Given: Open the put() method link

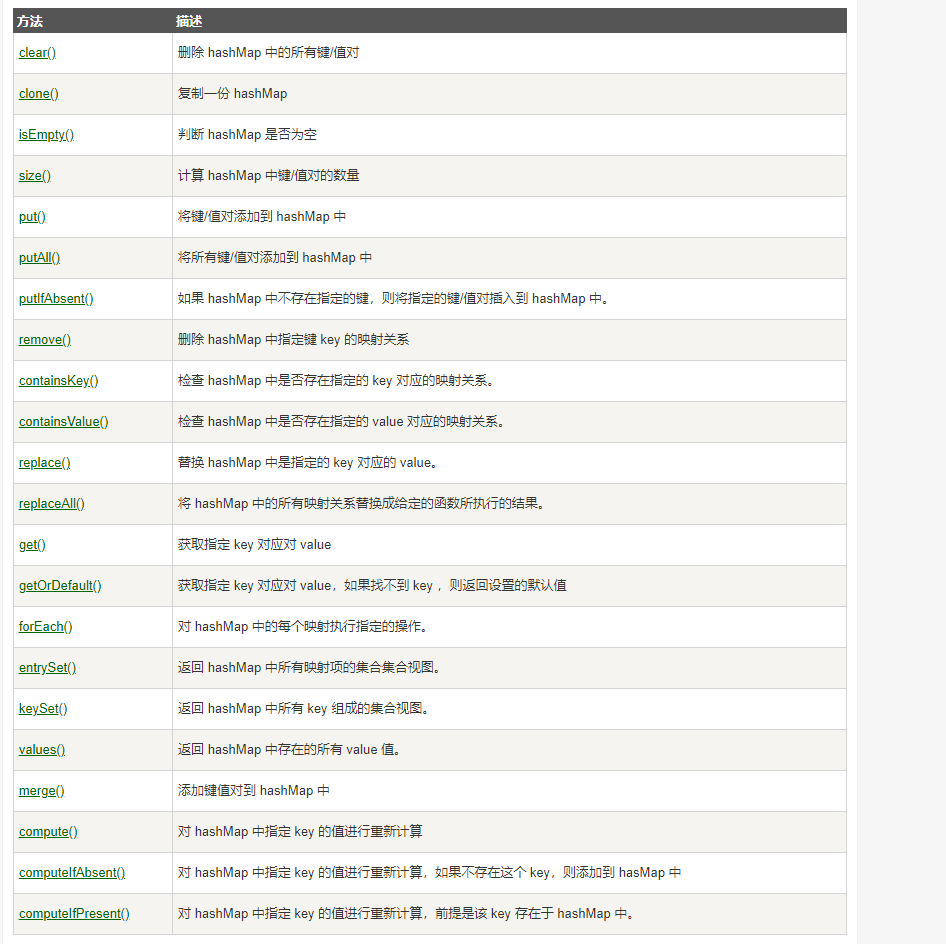Looking at the screenshot, I should (x=33, y=217).
